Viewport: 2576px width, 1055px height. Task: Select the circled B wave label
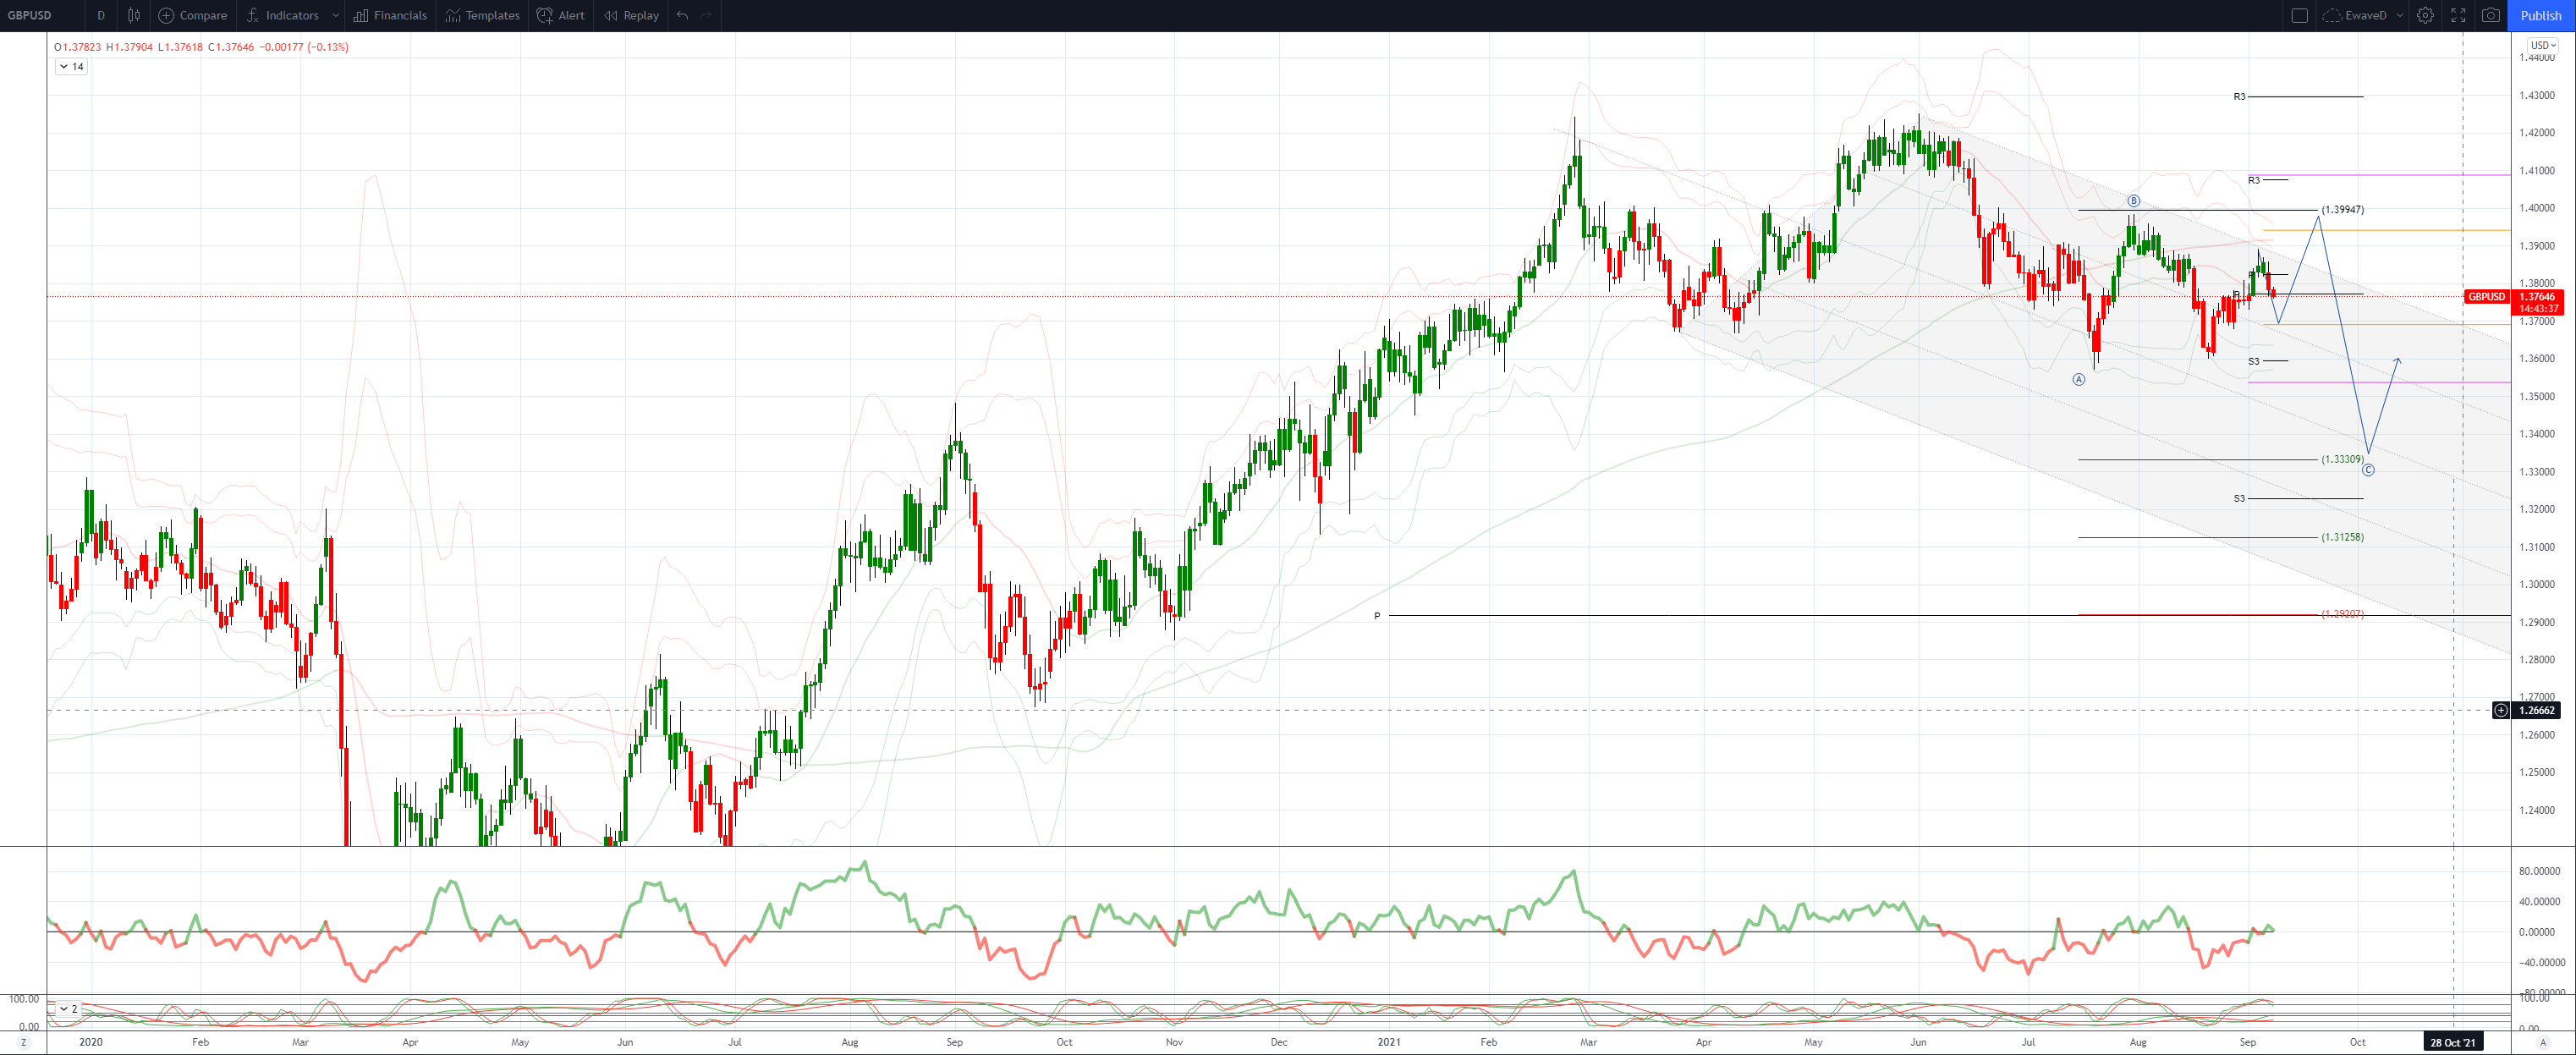[x=2133, y=201]
